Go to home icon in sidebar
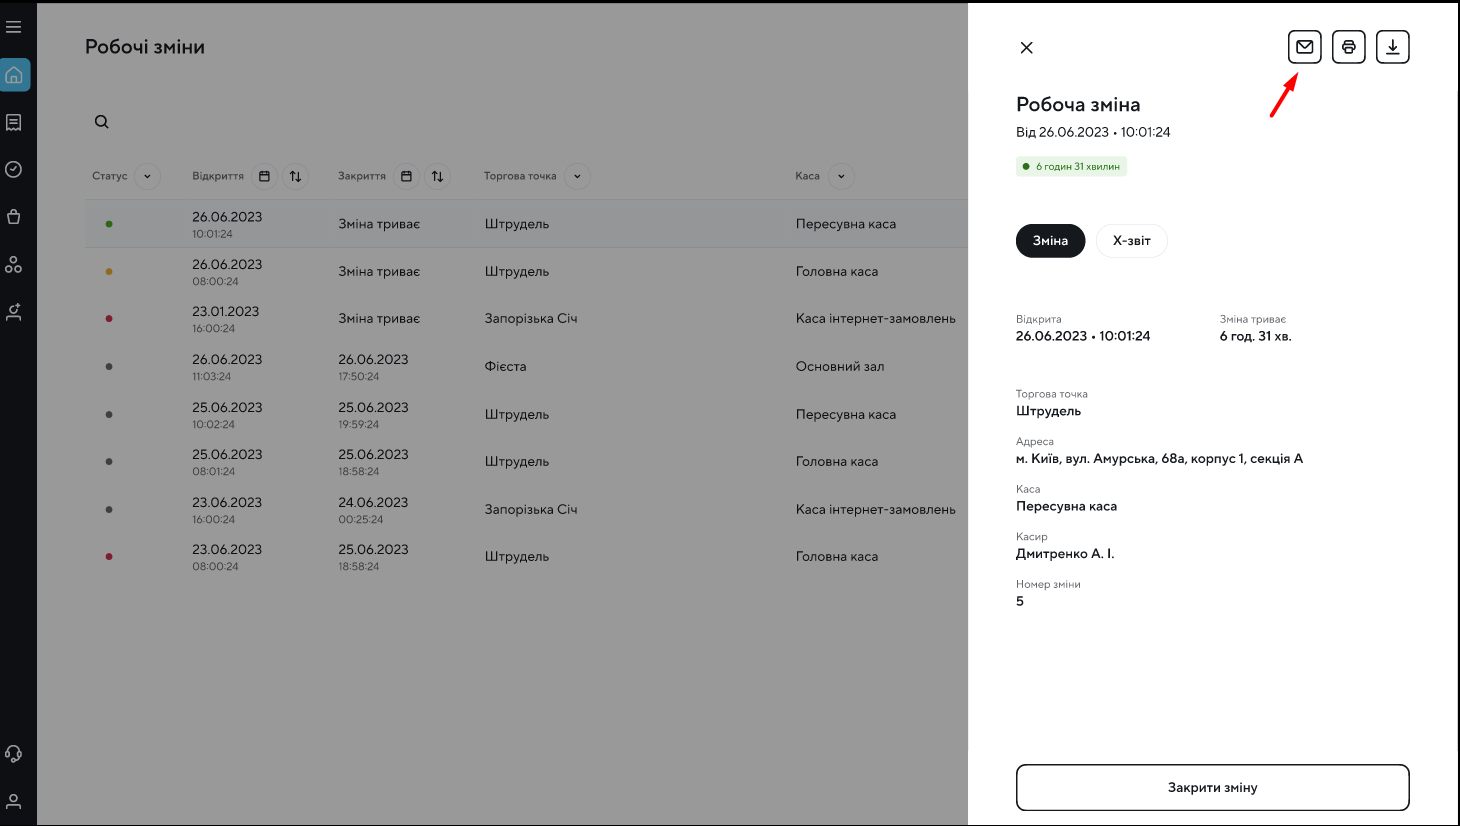This screenshot has width=1460, height=826. coord(14,75)
